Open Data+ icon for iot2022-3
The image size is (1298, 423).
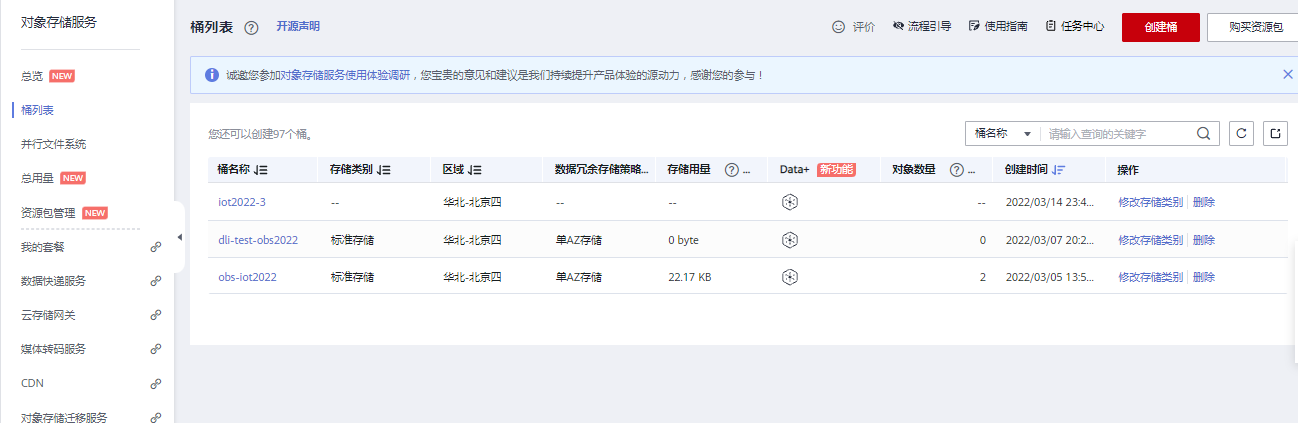tap(789, 202)
